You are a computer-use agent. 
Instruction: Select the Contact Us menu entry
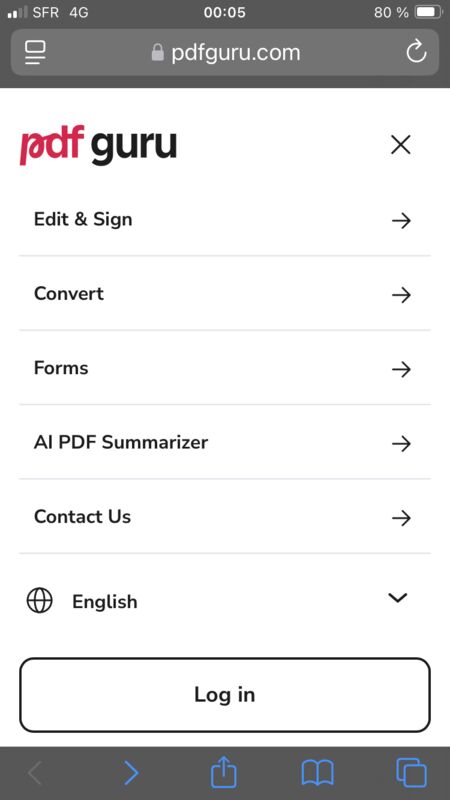point(225,516)
